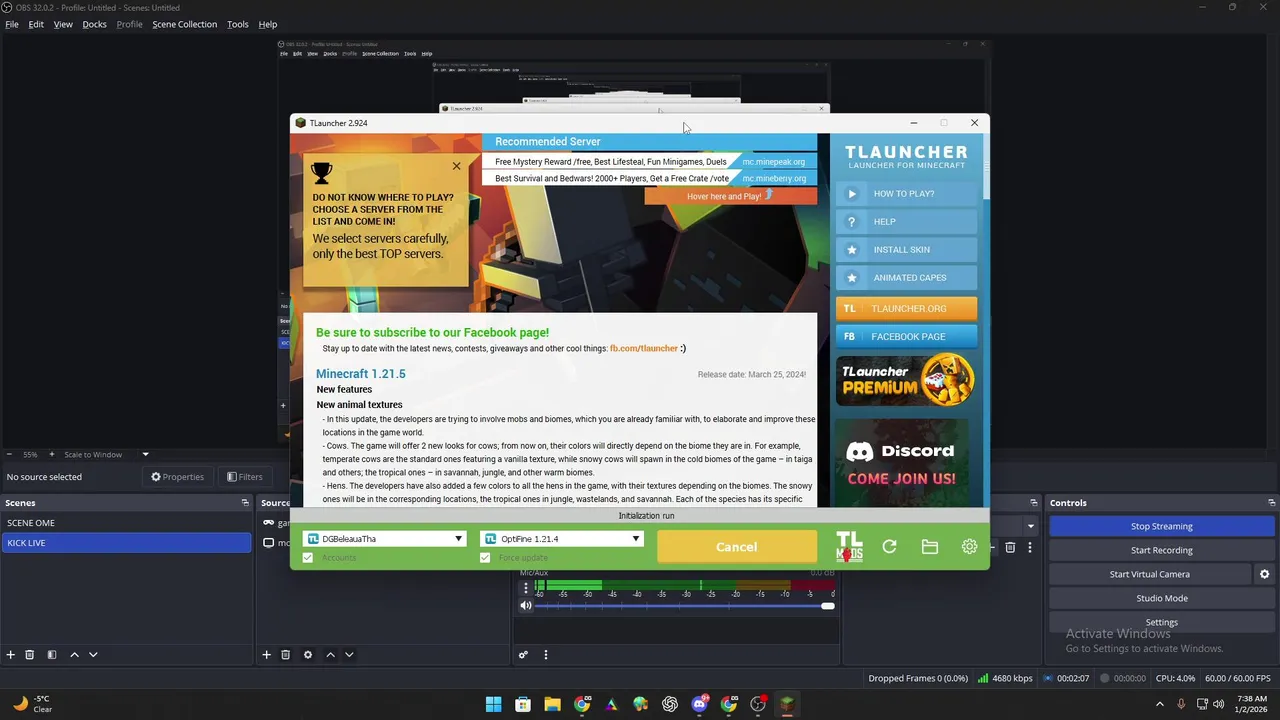Open the Edit menu in OBS
The width and height of the screenshot is (1280, 720).
coord(36,24)
